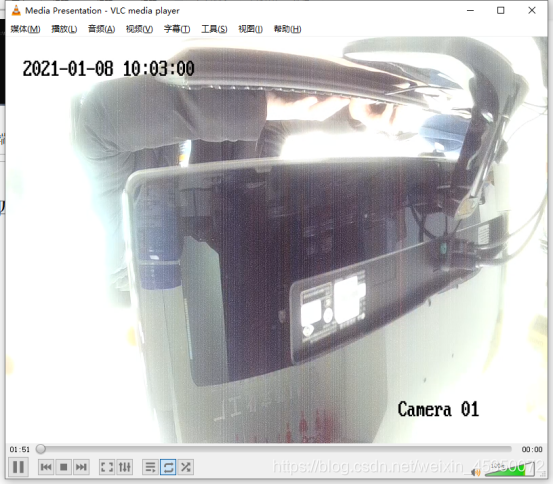Image resolution: width=554 pixels, height=485 pixels.
Task: Close the VLC media player window
Action: coord(532,11)
